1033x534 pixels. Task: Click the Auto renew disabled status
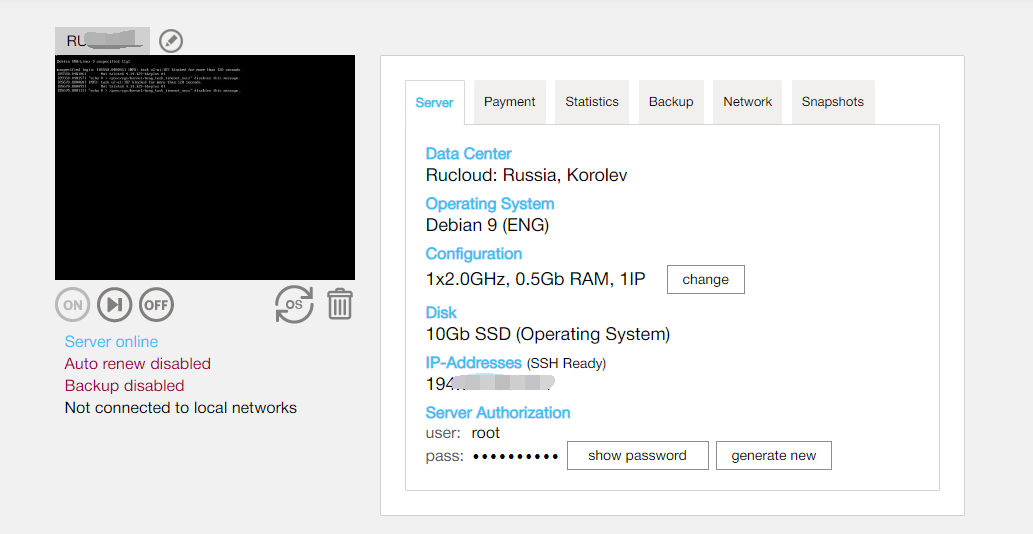138,363
